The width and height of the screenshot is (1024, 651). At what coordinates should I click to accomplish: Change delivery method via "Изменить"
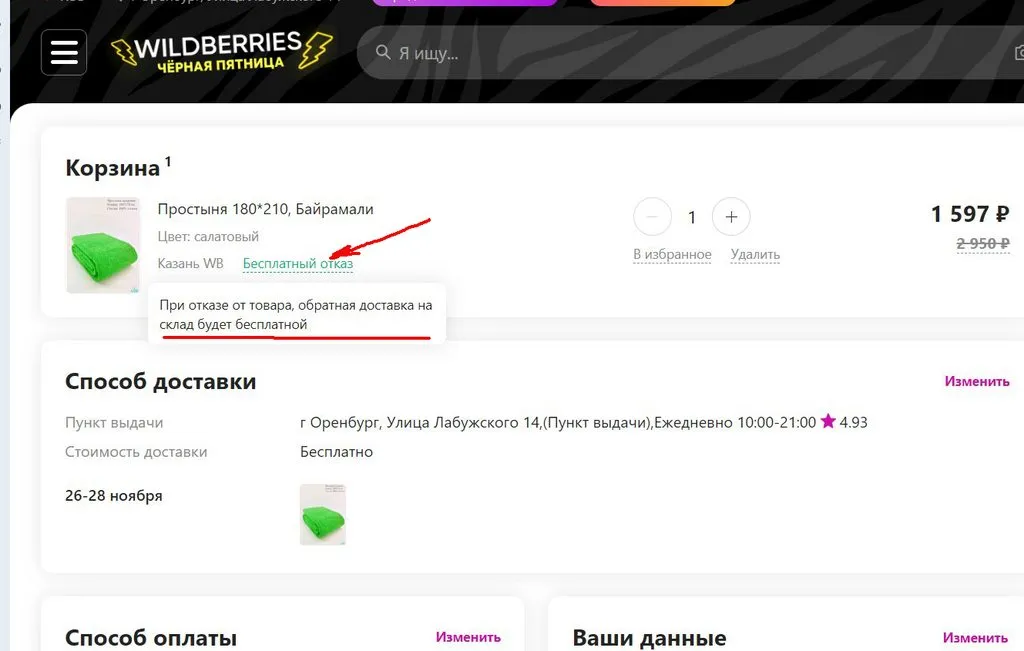point(976,381)
